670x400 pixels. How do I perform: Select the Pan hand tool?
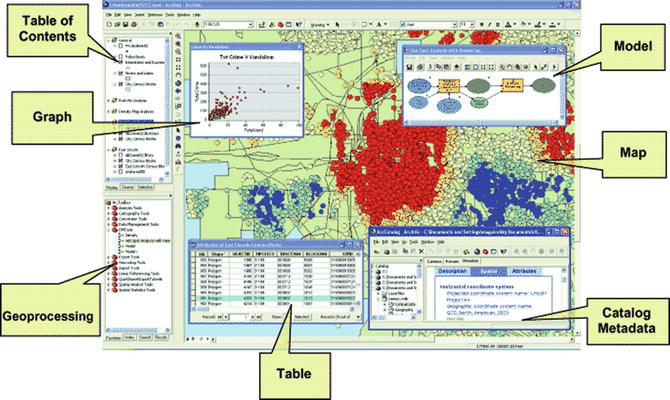pos(178,75)
